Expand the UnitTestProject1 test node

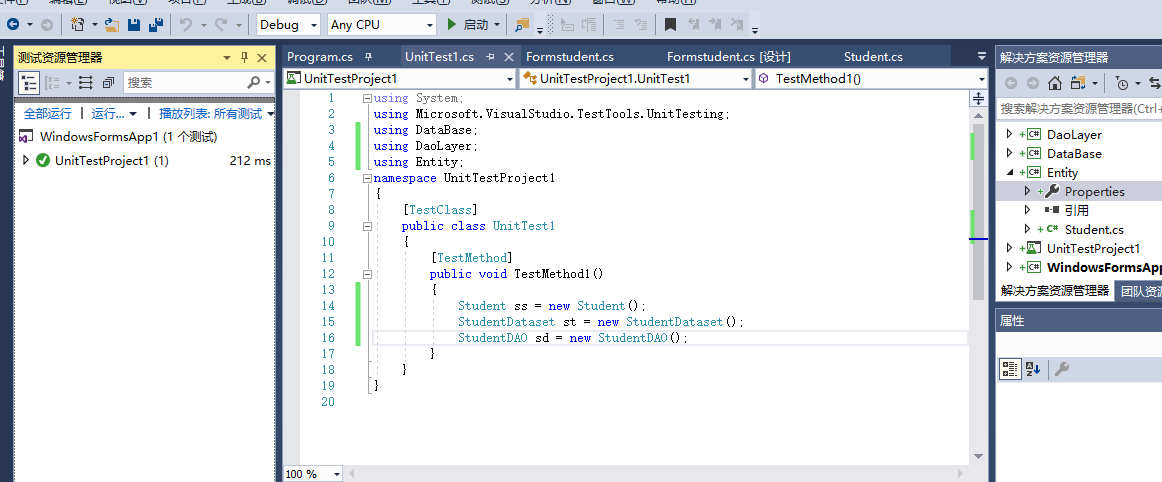27,160
